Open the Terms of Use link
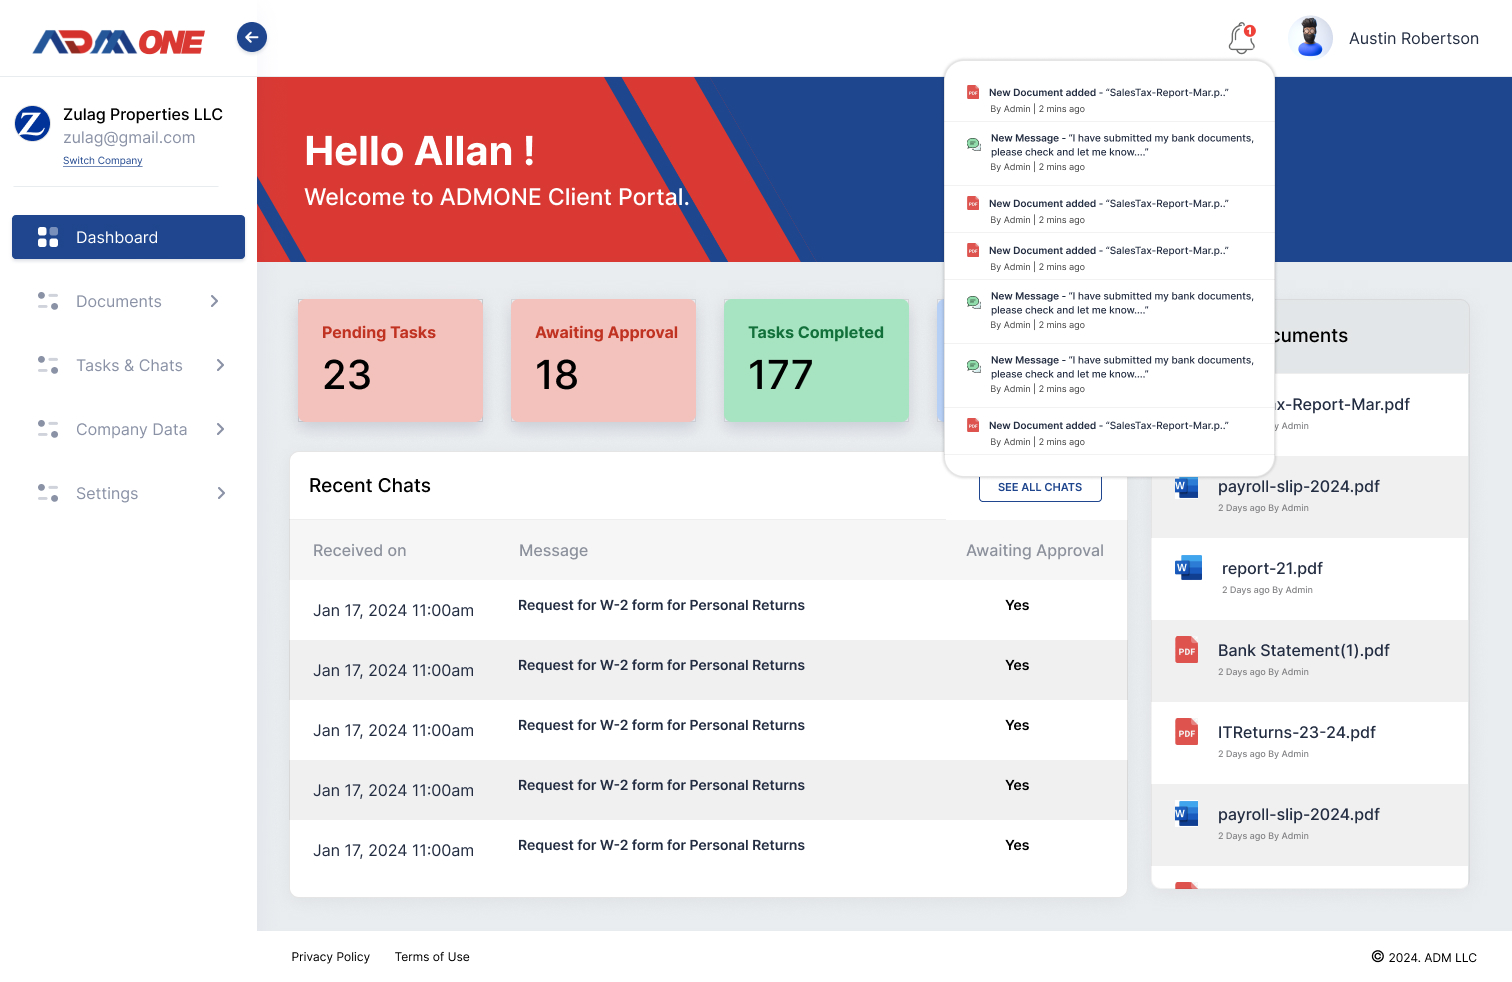1512x982 pixels. 432,957
